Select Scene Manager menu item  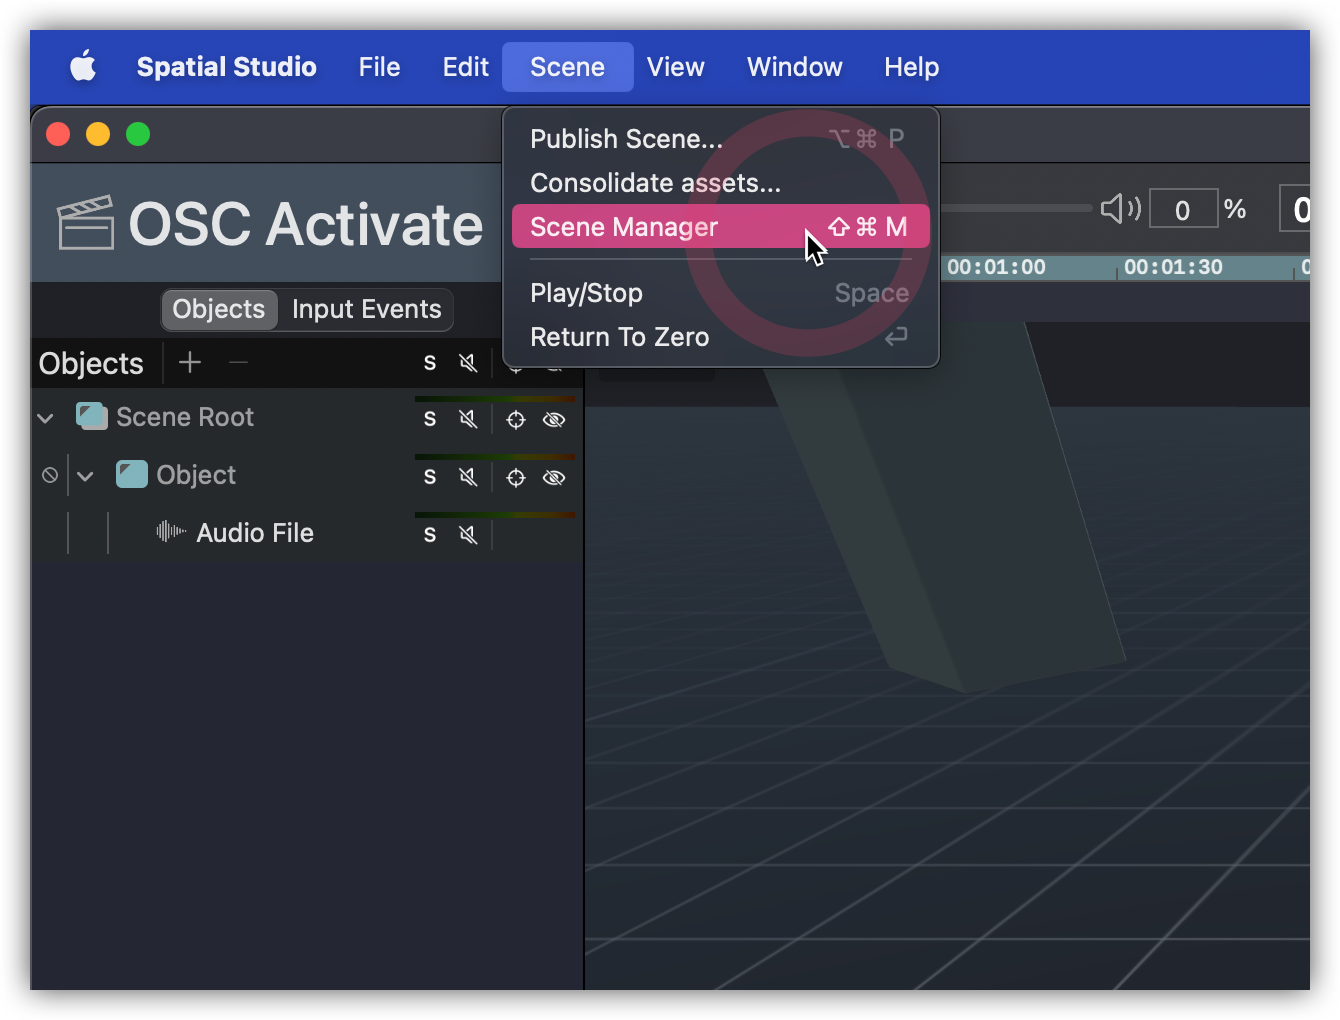point(720,227)
